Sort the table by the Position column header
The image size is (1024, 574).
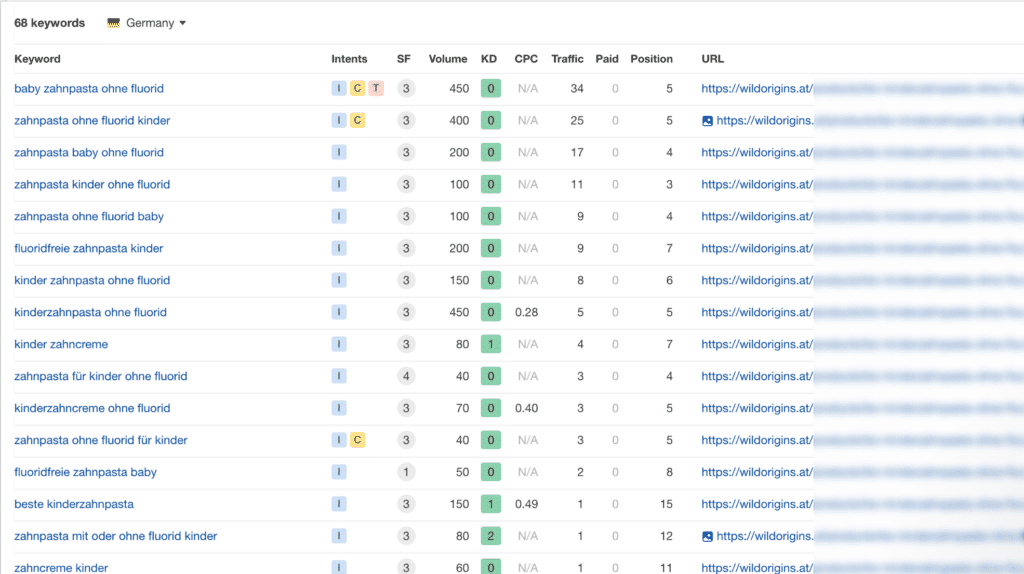tap(651, 59)
